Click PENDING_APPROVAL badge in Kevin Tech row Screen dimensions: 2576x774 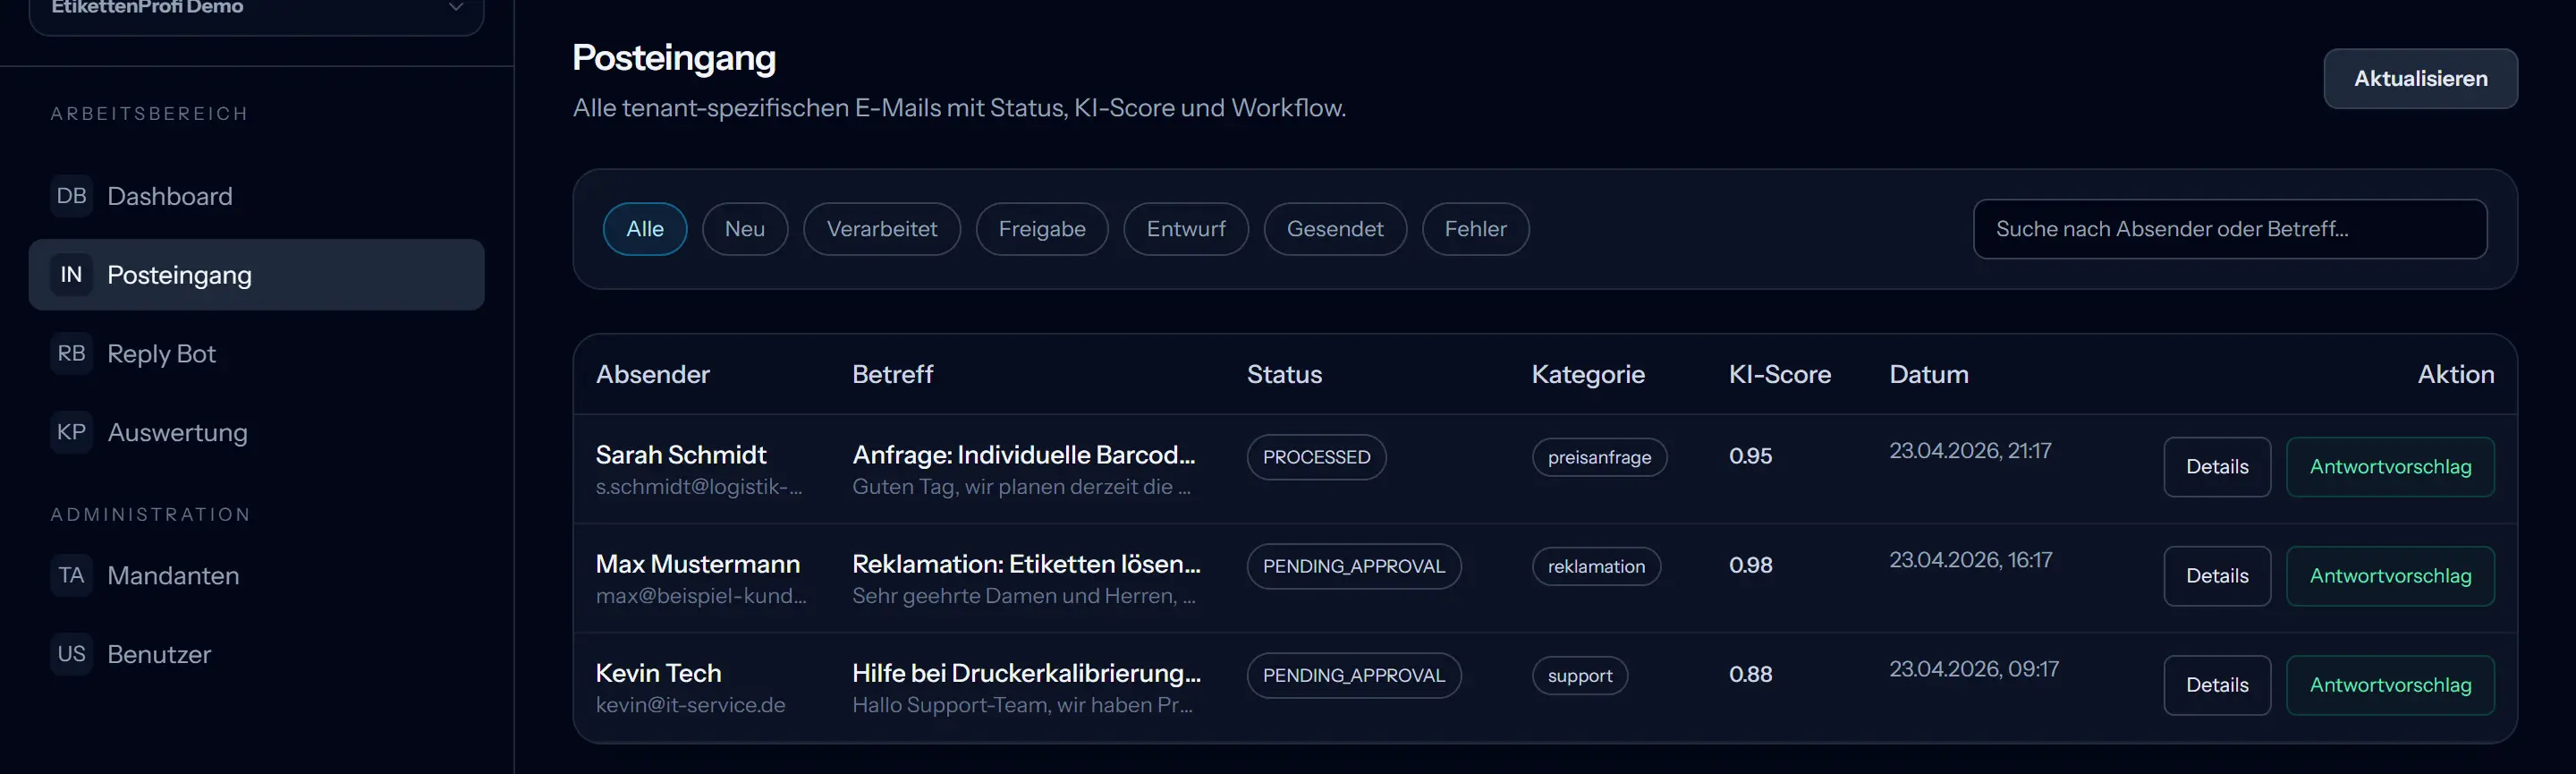point(1354,675)
